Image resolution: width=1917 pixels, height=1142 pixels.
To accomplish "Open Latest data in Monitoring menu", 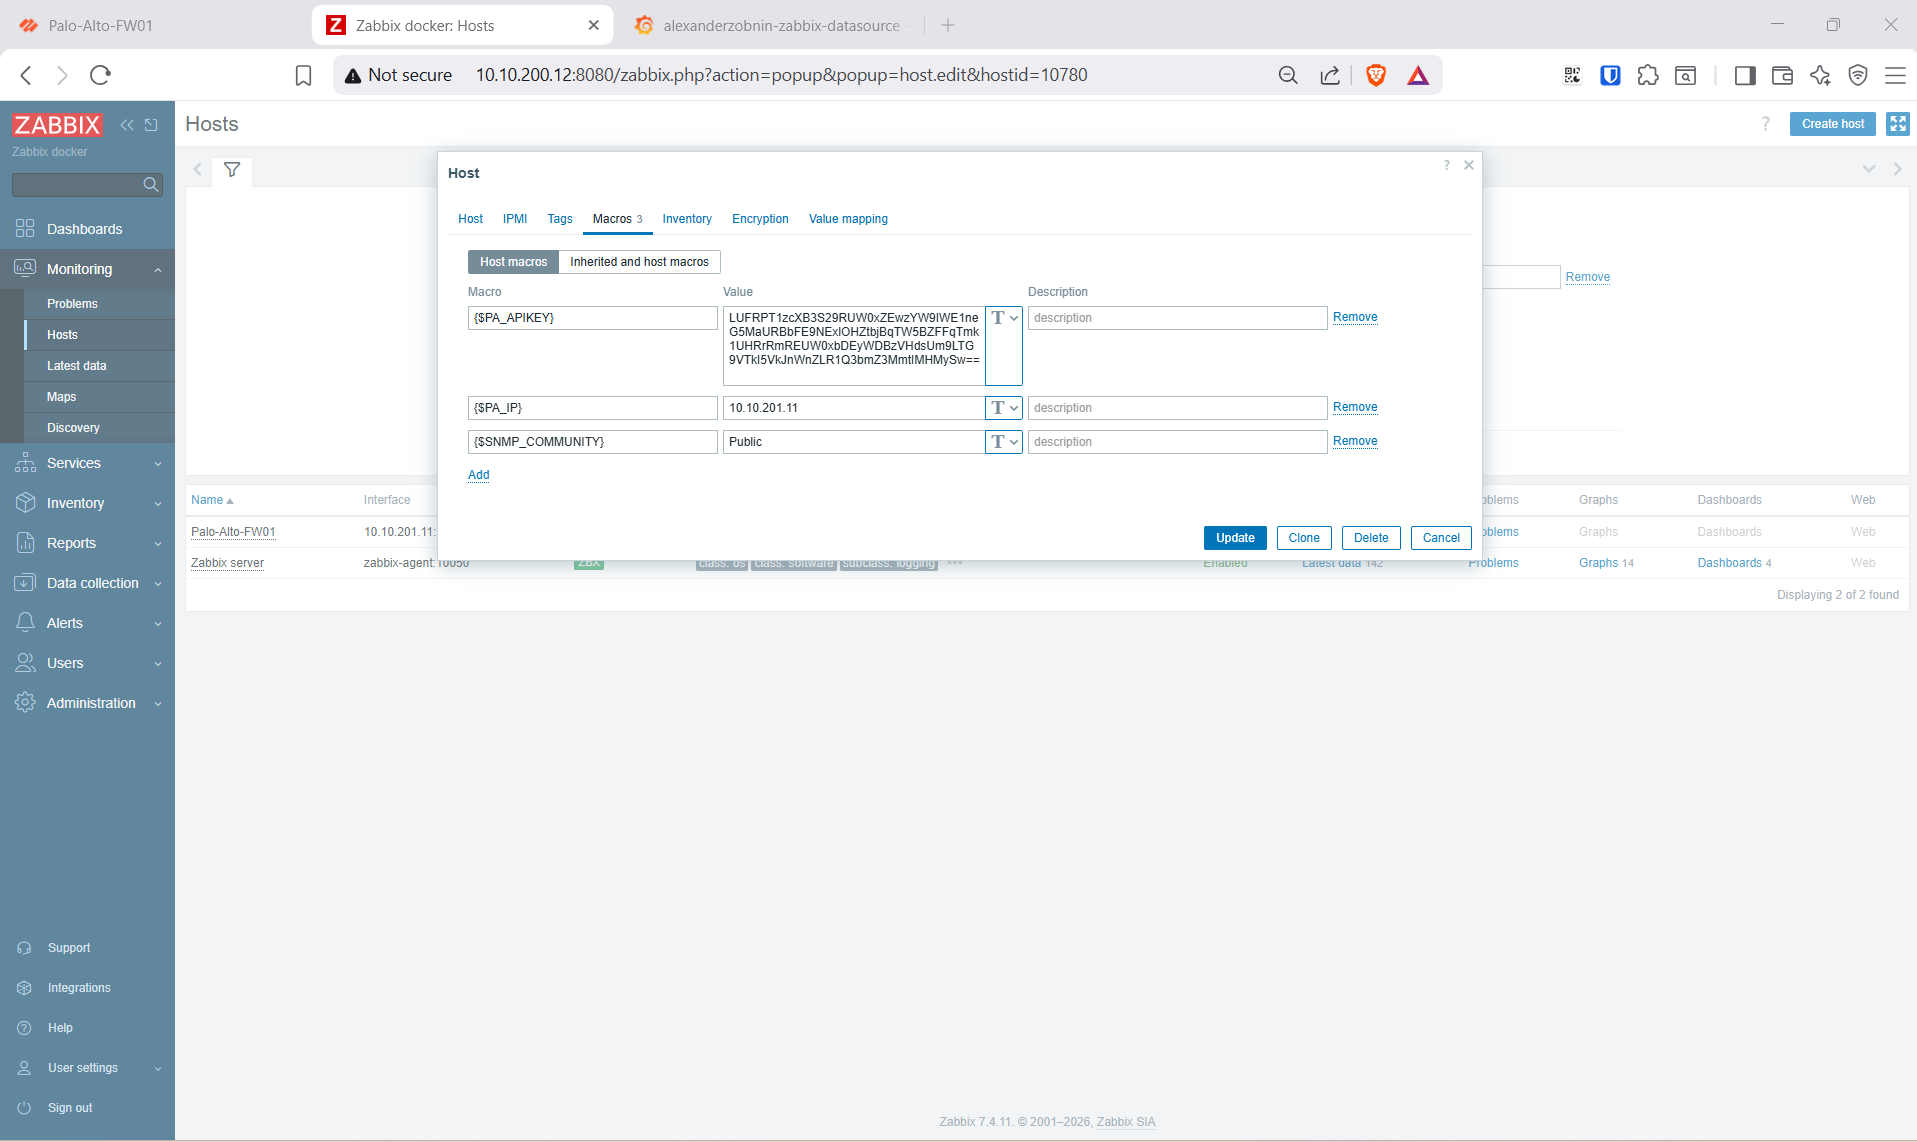I will click(76, 366).
